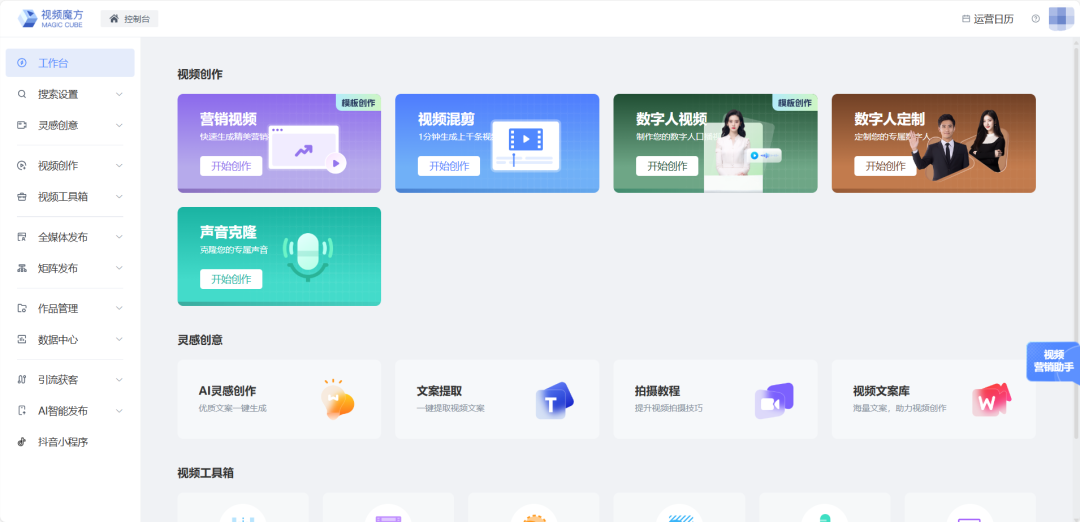
Task: Open the floating 视频营销助手 widget
Action: point(1053,361)
